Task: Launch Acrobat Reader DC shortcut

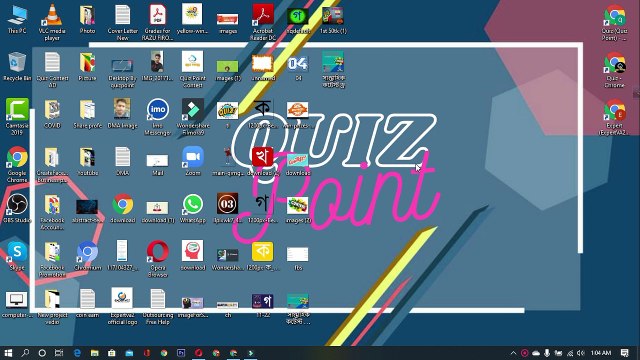Action: [262, 22]
